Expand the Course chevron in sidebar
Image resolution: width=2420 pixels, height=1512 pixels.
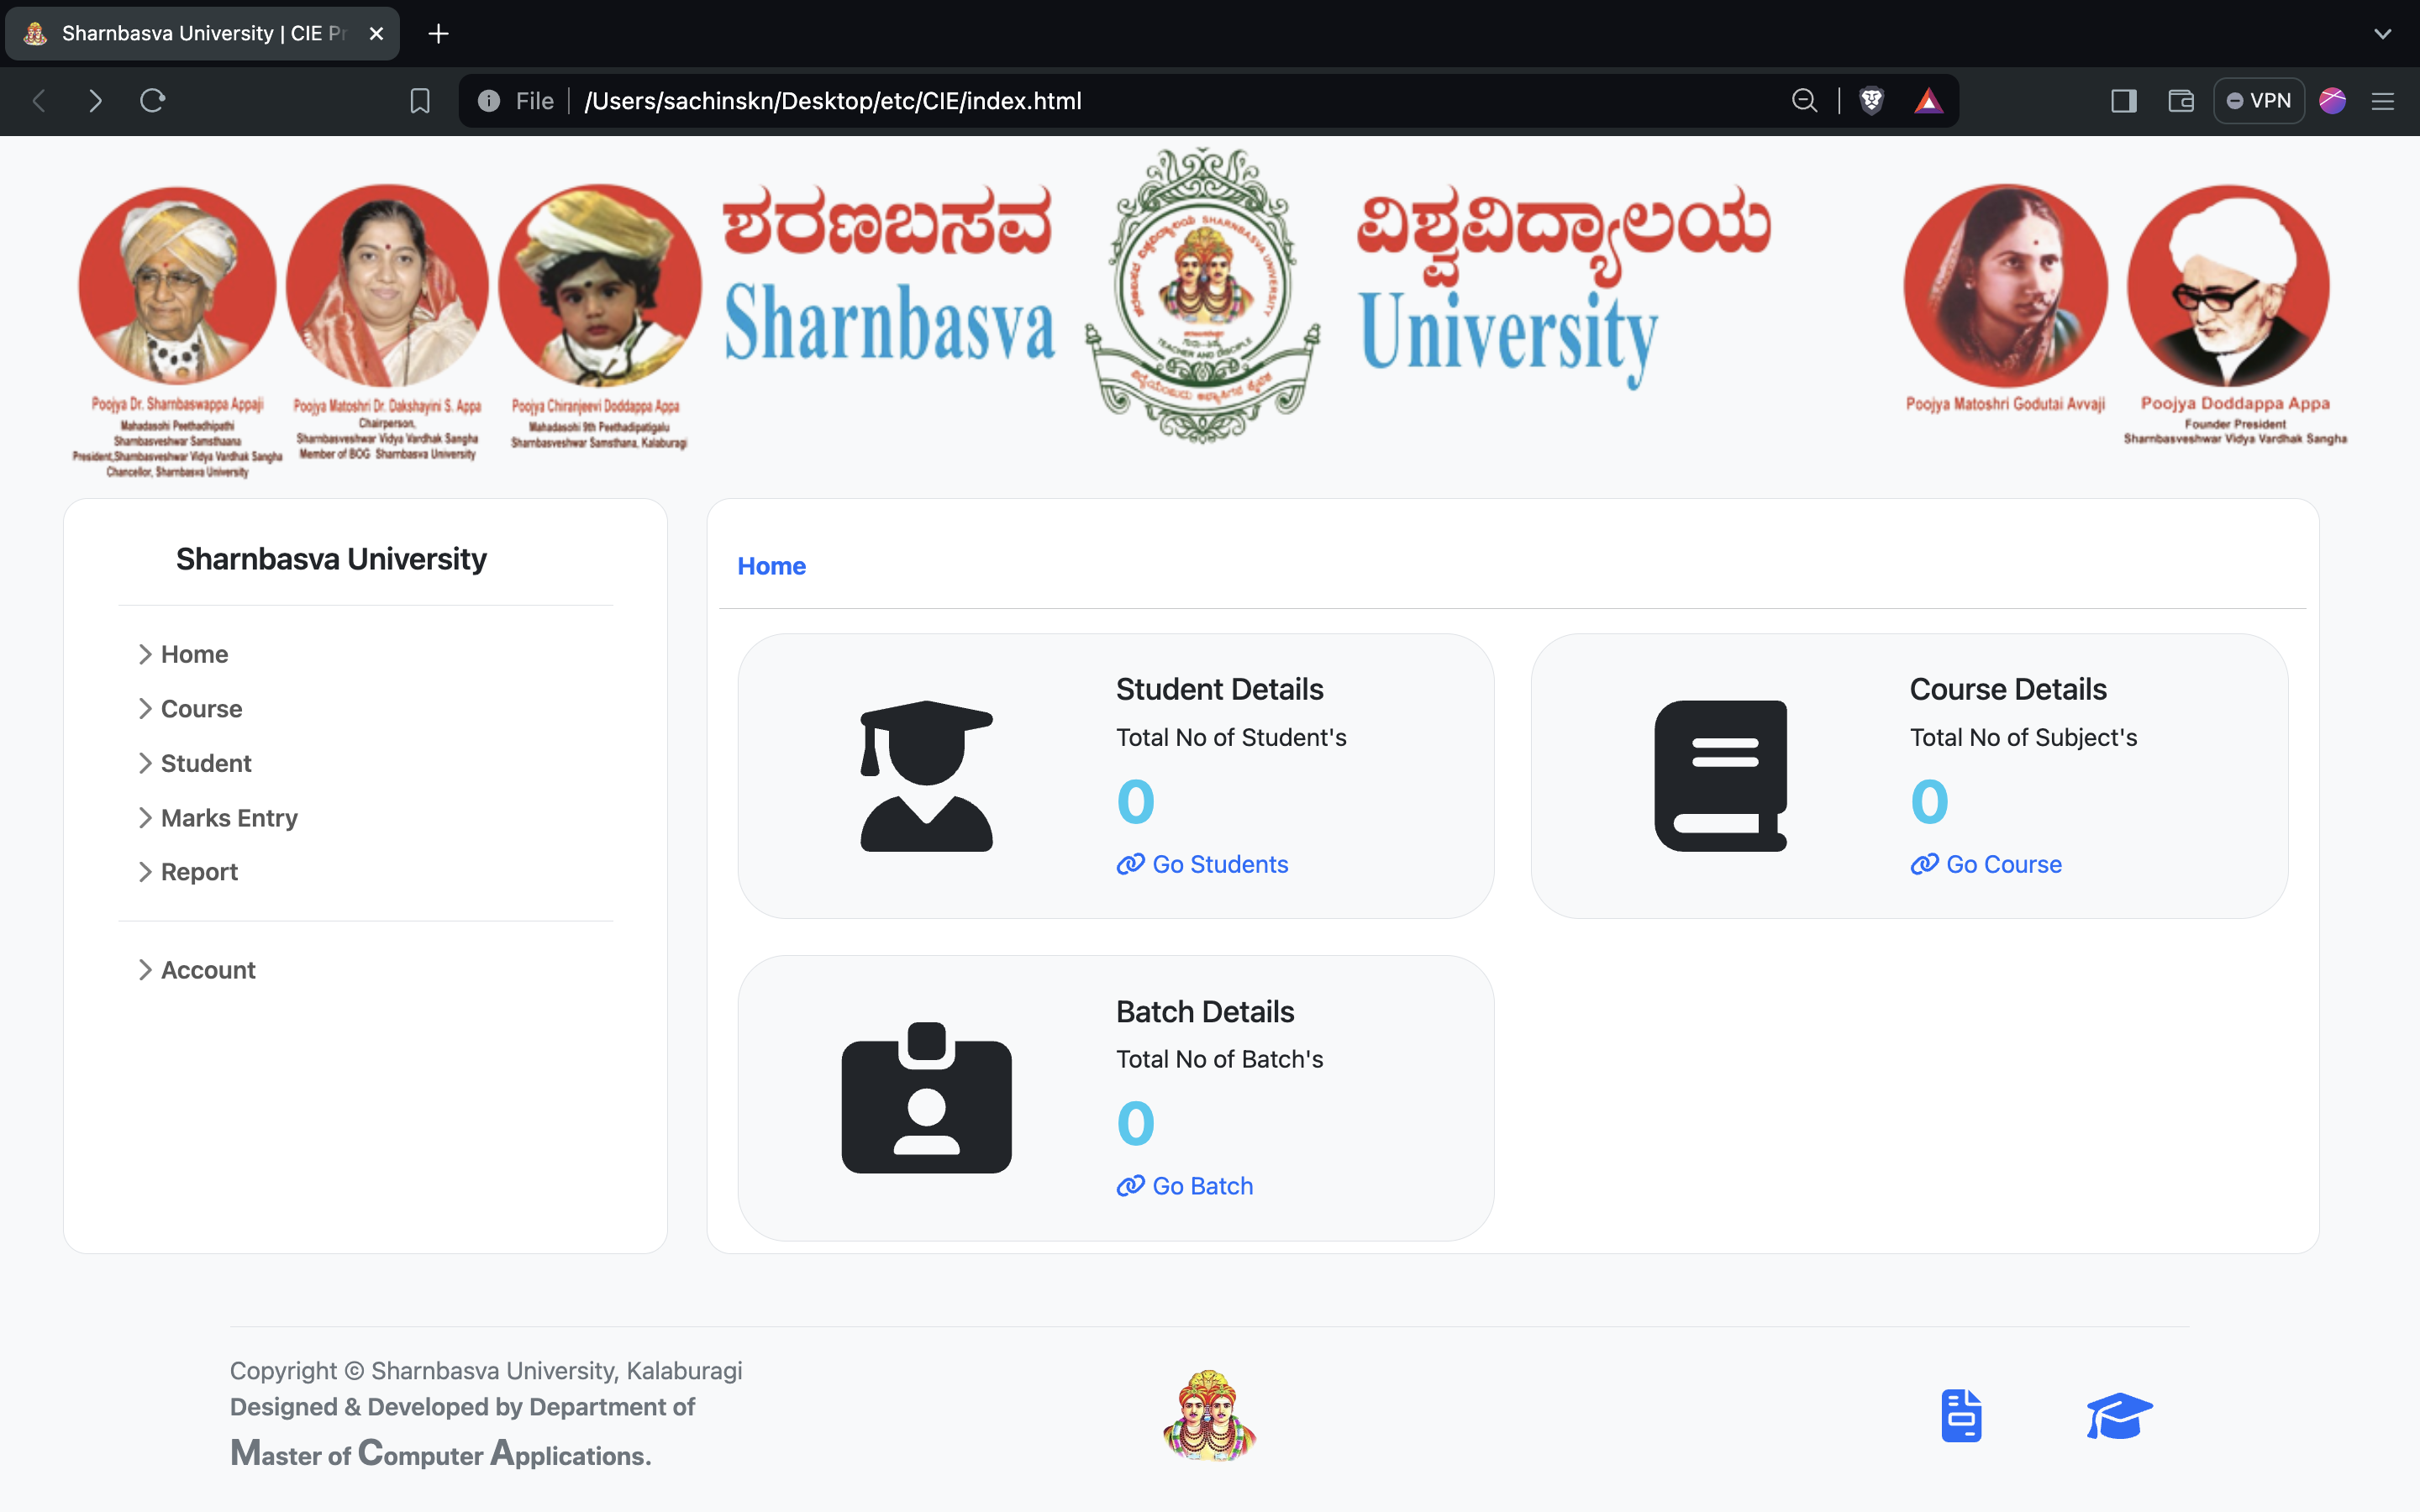pos(145,709)
